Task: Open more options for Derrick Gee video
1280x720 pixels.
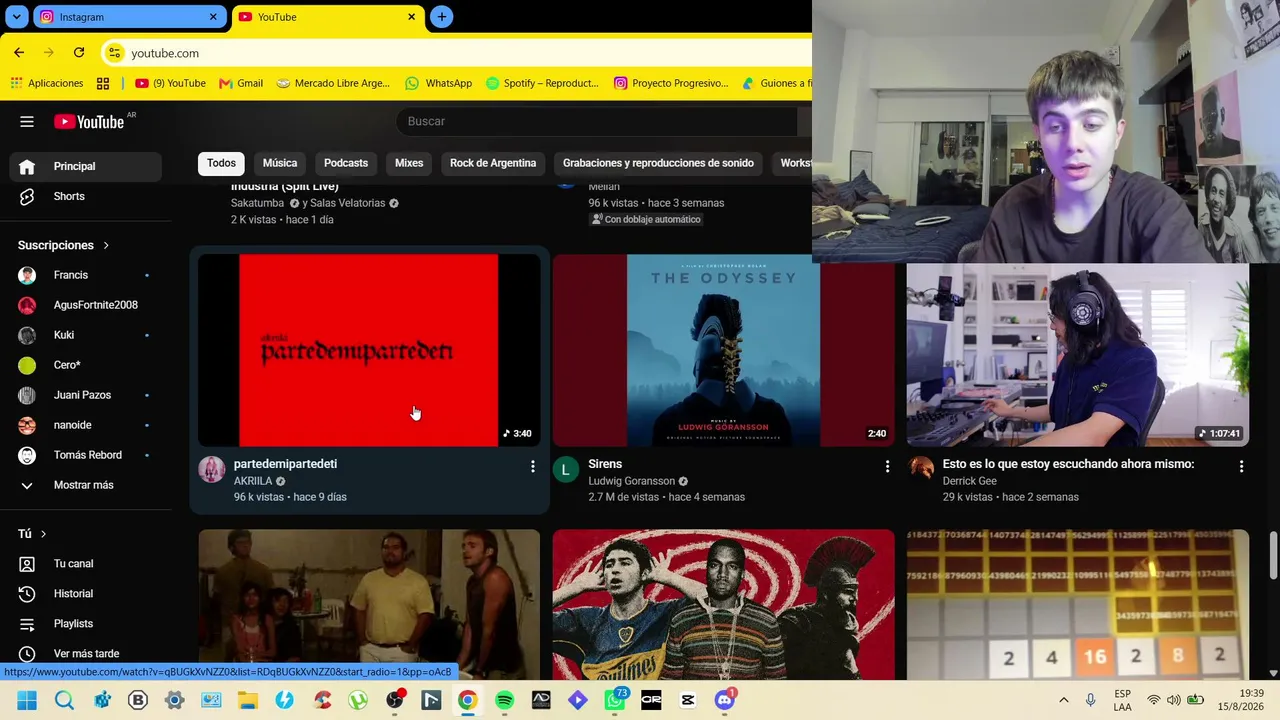Action: click(1241, 466)
